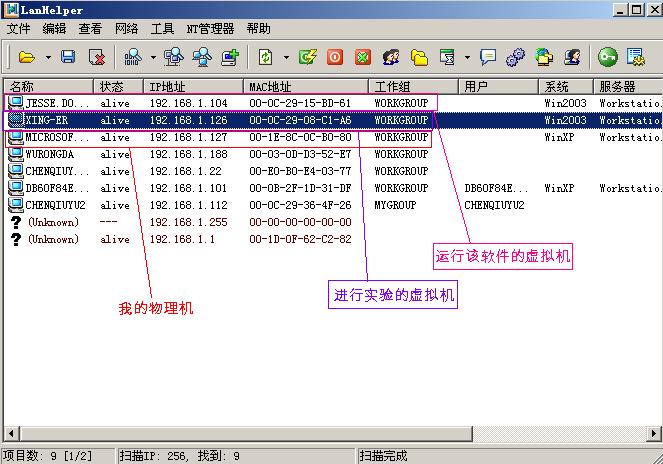Screen dimensions: 663x464
Task: Click MAC address 00-0C-29-36-4F-26
Action: tap(300, 205)
